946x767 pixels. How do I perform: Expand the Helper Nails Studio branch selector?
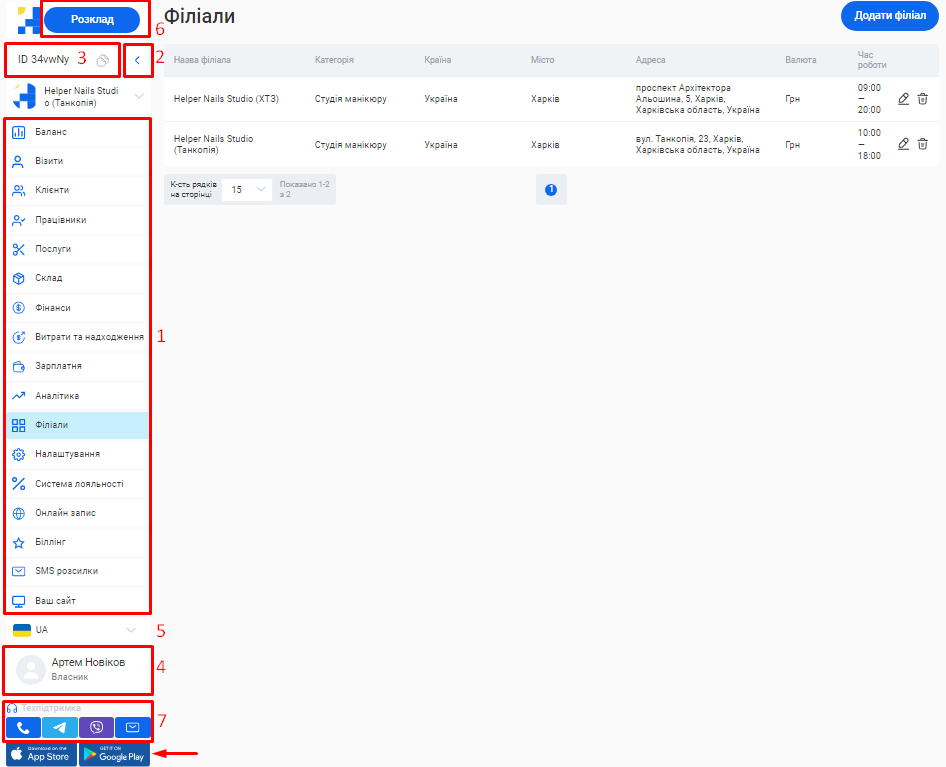pyautogui.click(x=139, y=96)
